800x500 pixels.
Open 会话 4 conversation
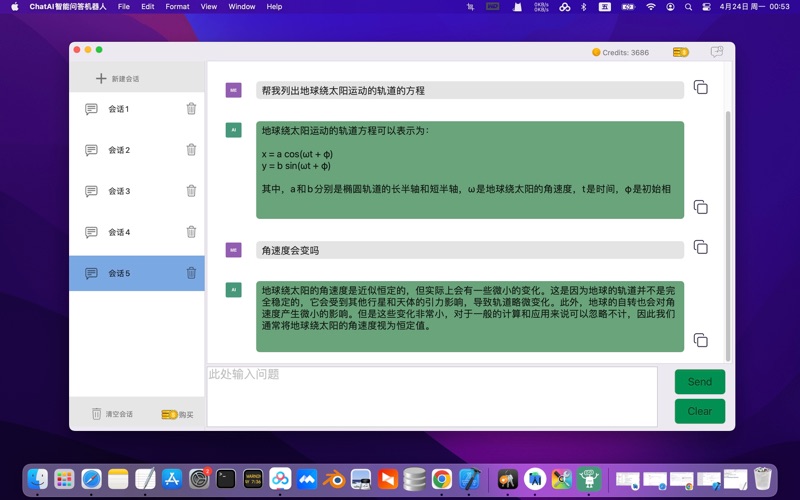[119, 232]
